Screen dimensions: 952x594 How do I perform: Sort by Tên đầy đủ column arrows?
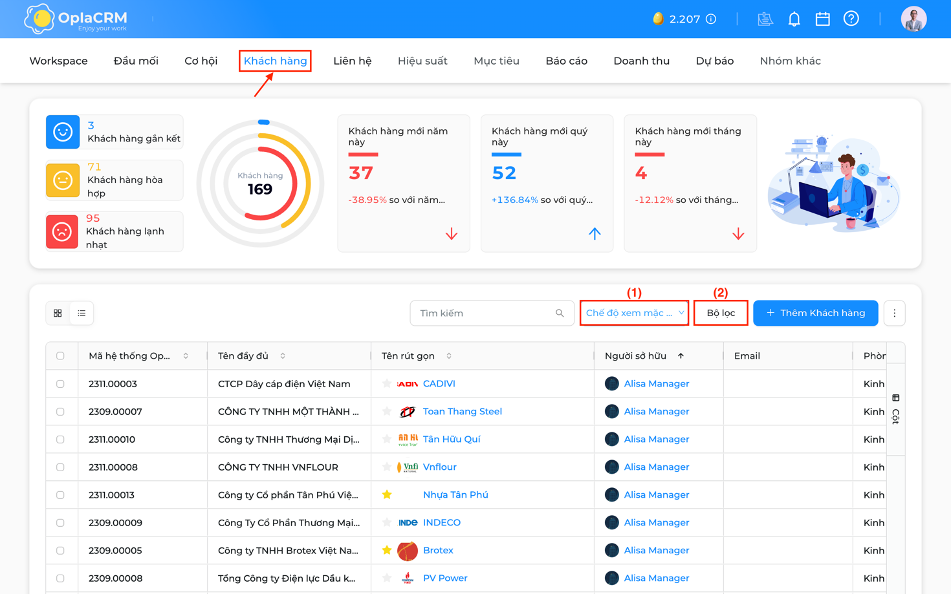(x=283, y=356)
